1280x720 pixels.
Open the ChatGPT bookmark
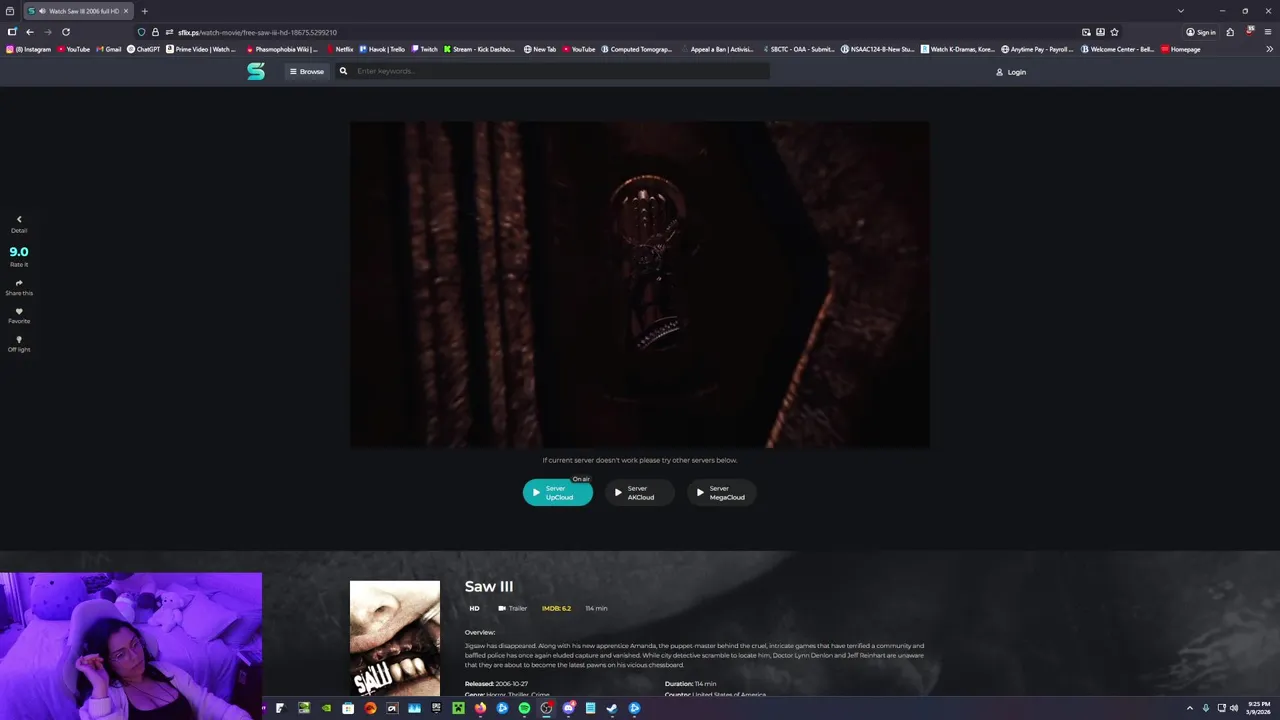[144, 49]
